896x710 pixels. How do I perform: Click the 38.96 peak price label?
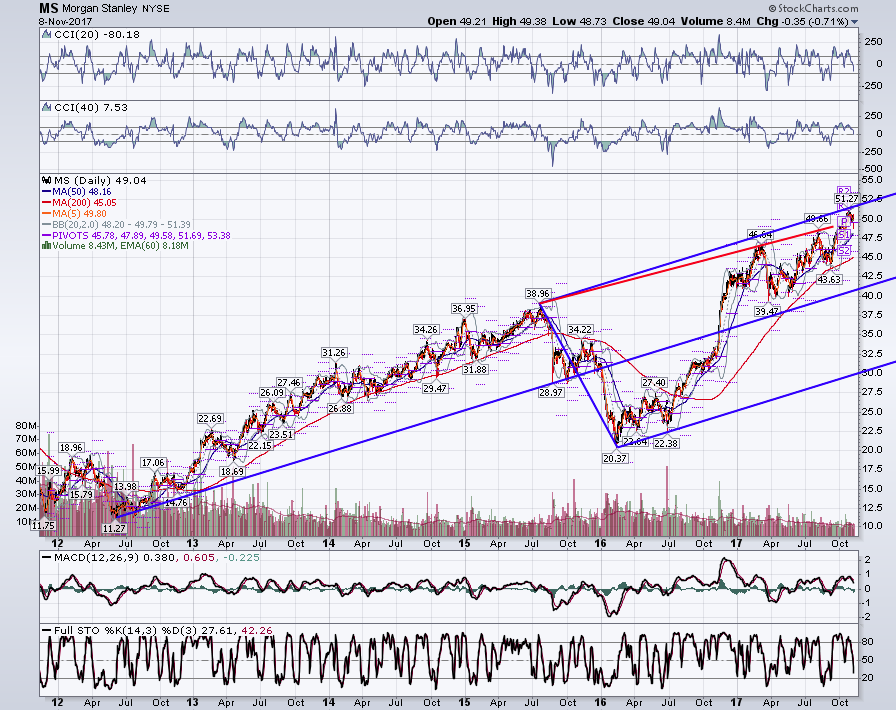pos(538,294)
